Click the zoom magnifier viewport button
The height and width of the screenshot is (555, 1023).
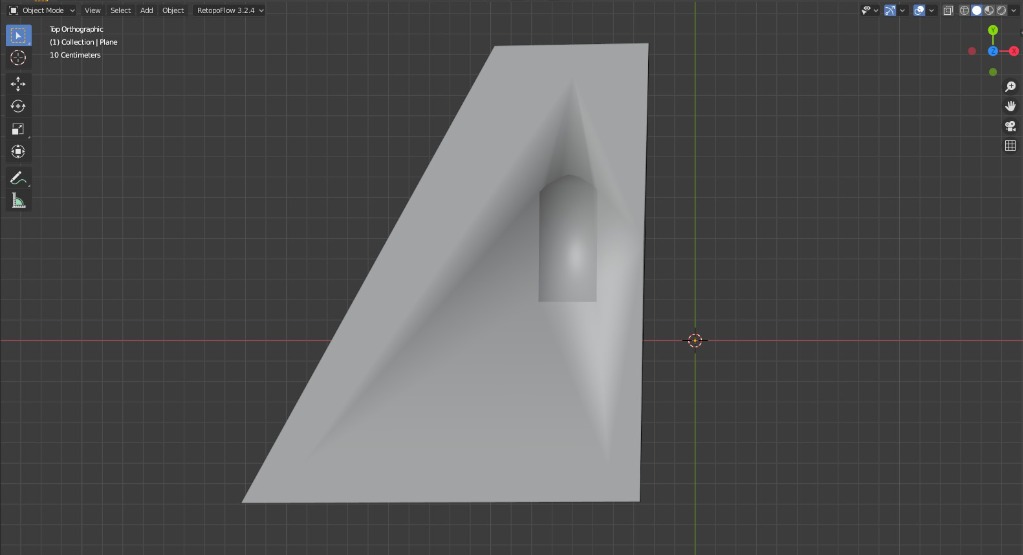pos(1010,87)
